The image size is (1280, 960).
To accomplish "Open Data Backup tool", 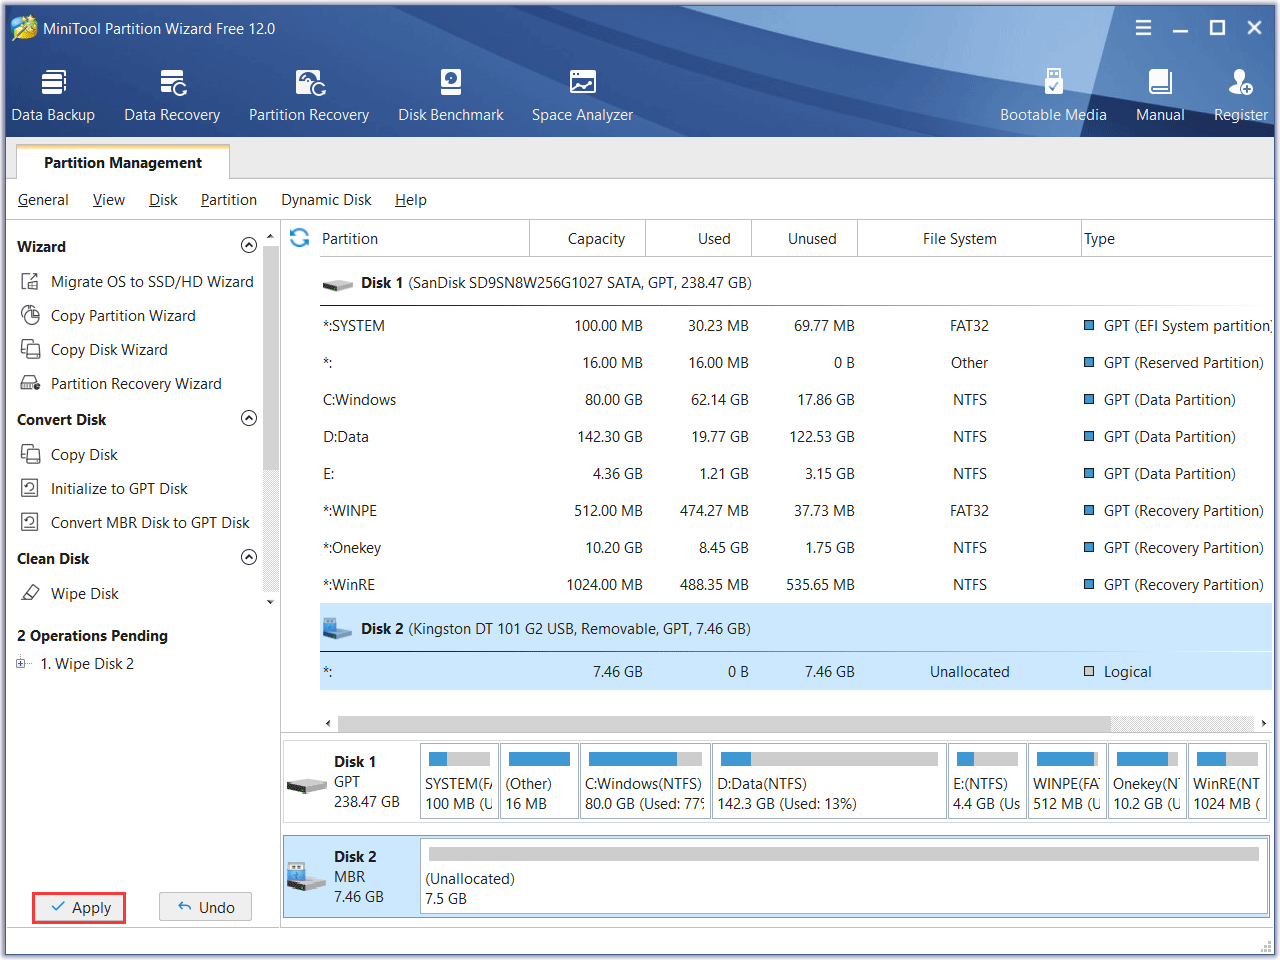I will point(53,96).
